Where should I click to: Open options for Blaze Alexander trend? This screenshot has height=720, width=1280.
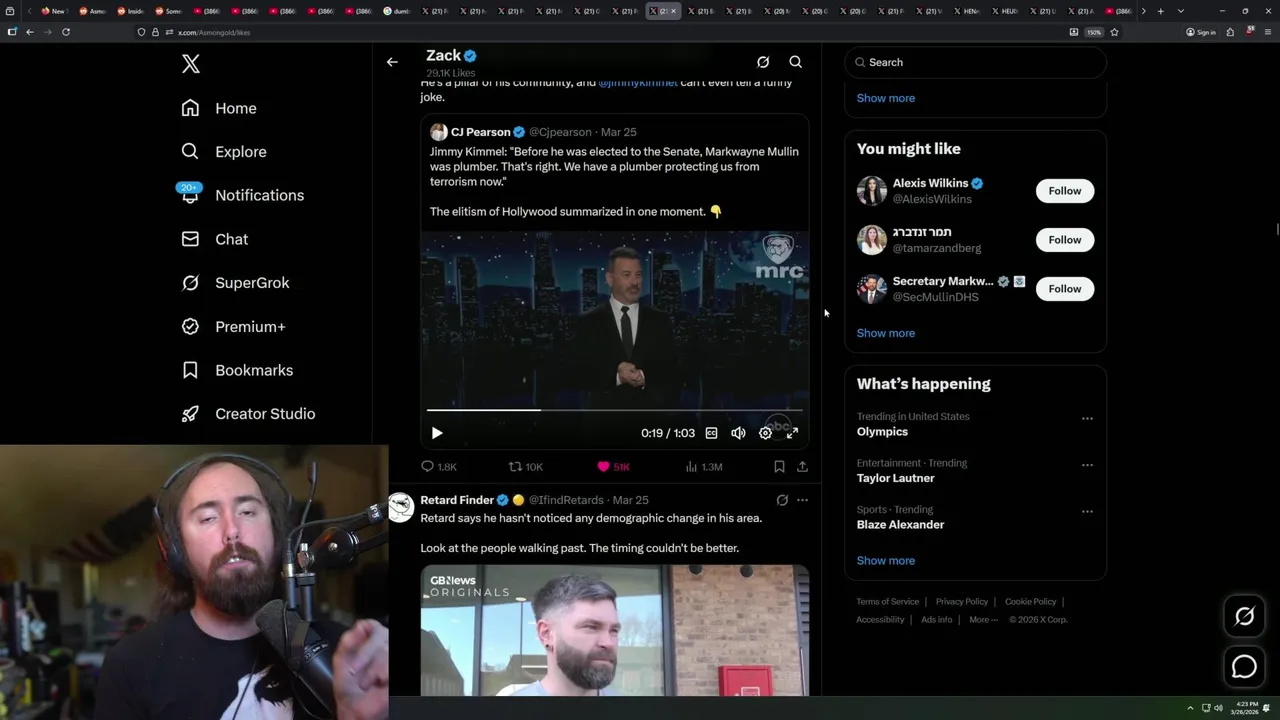click(1087, 512)
